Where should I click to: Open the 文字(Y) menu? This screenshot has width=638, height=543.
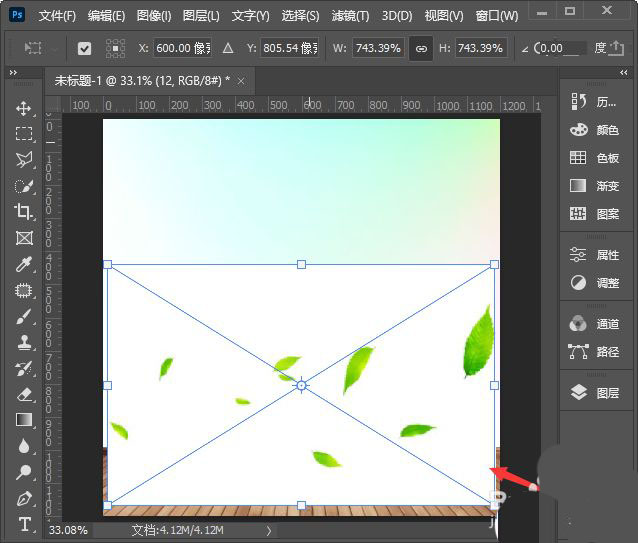(251, 16)
